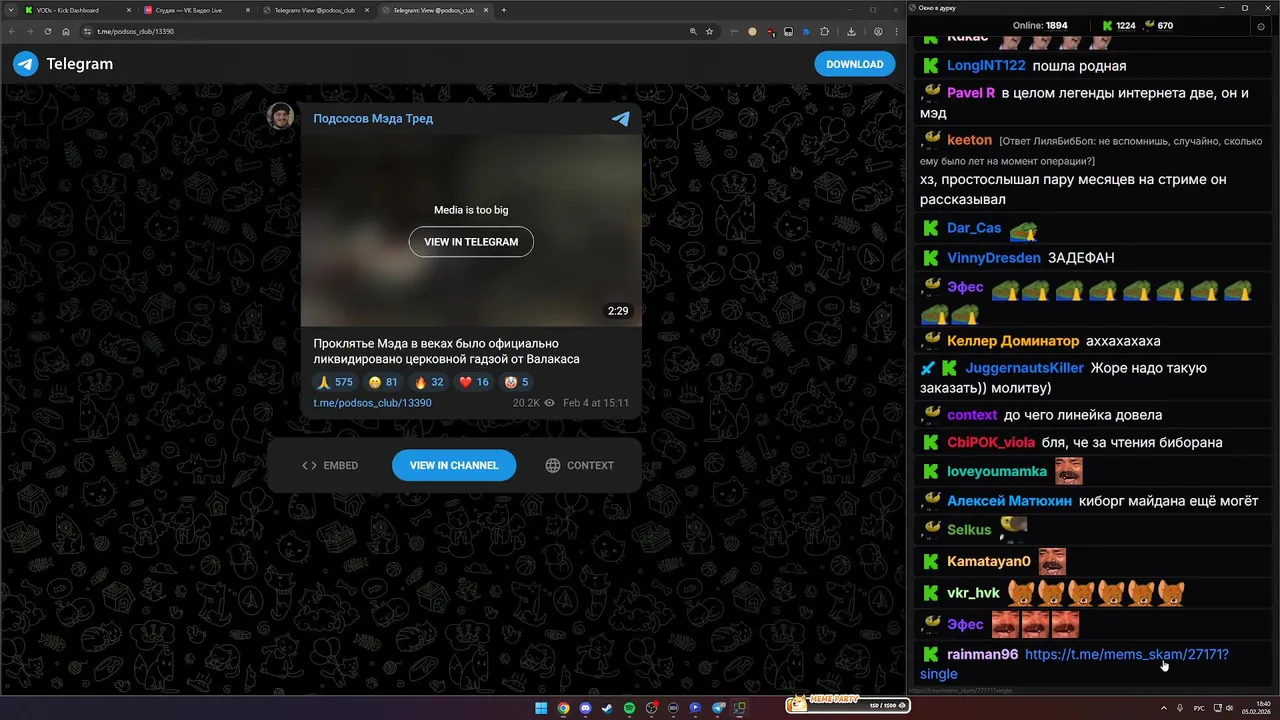The image size is (1280, 720).
Task: Click the Kick viewer count 1224 in chat header
Action: click(1118, 26)
